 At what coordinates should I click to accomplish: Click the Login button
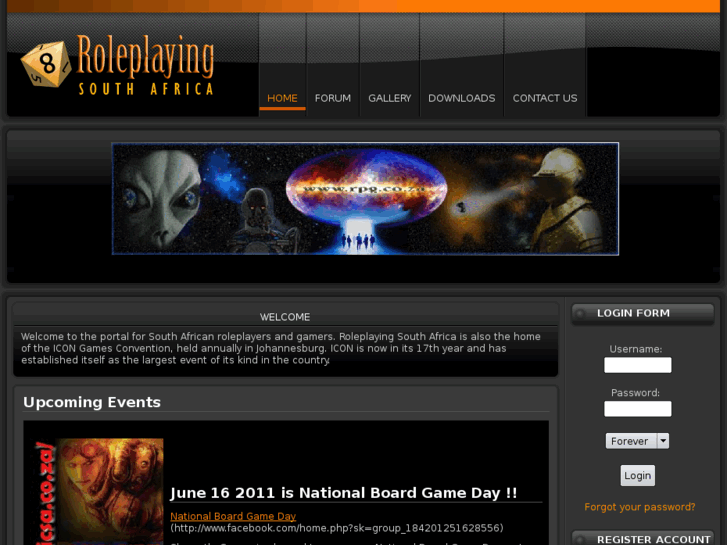(x=638, y=475)
